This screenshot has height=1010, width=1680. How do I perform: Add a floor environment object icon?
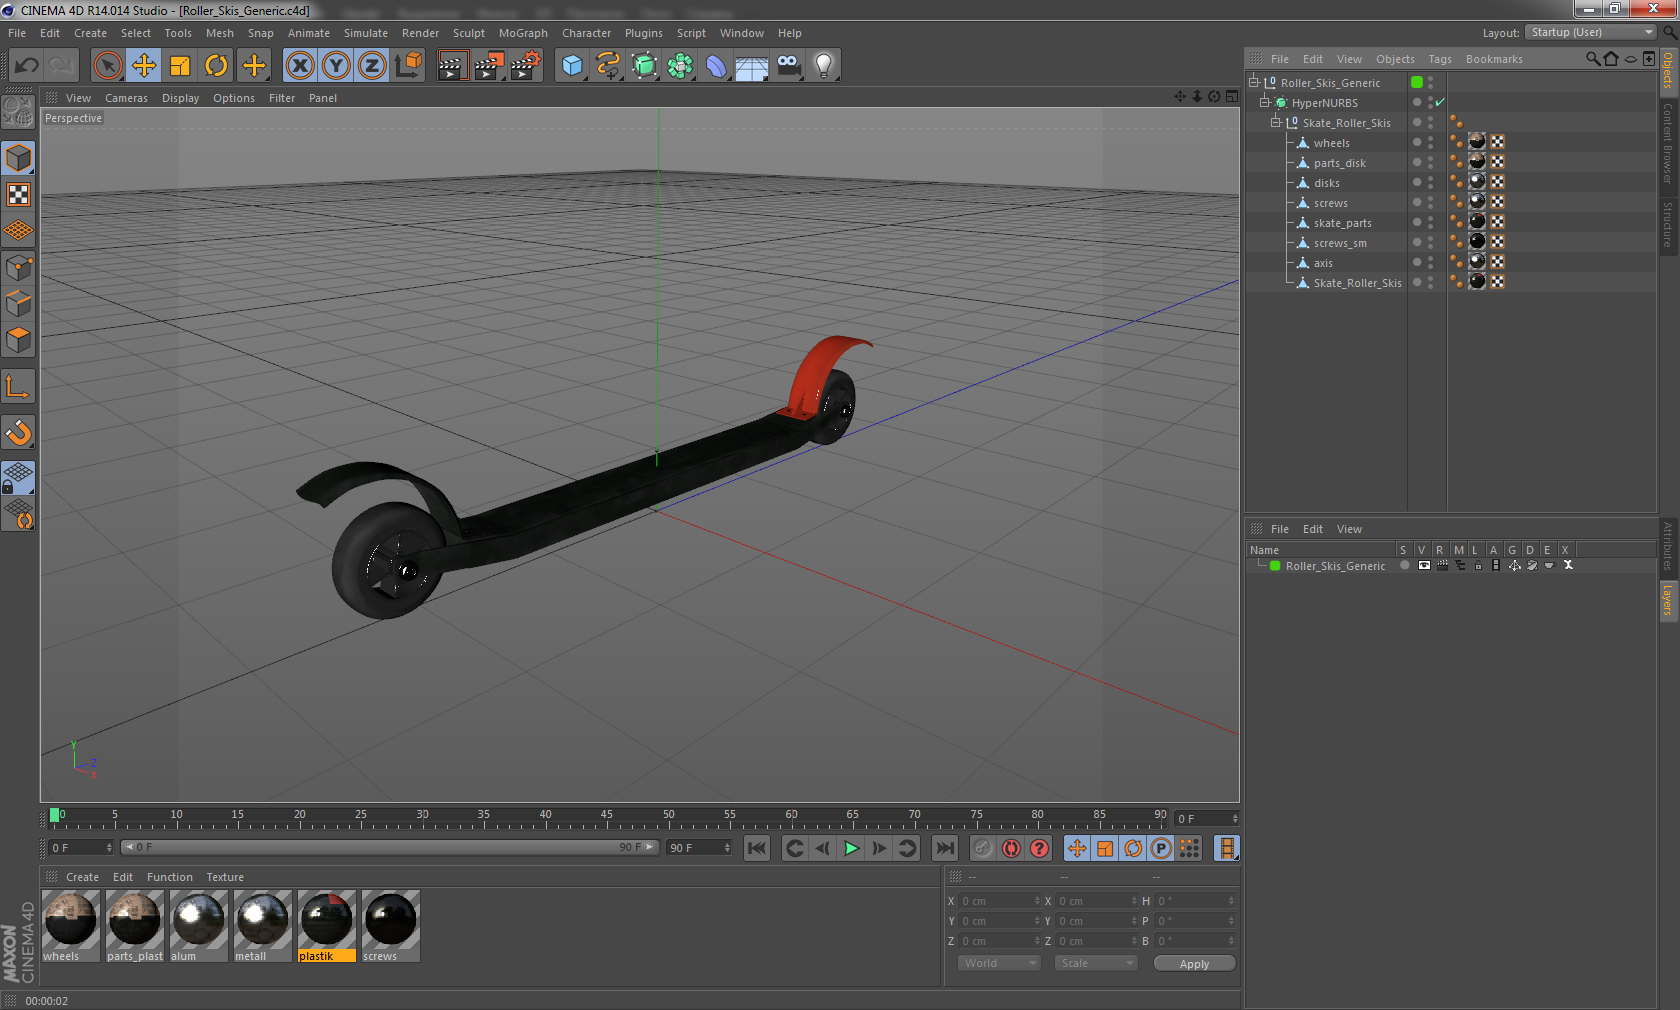(752, 66)
